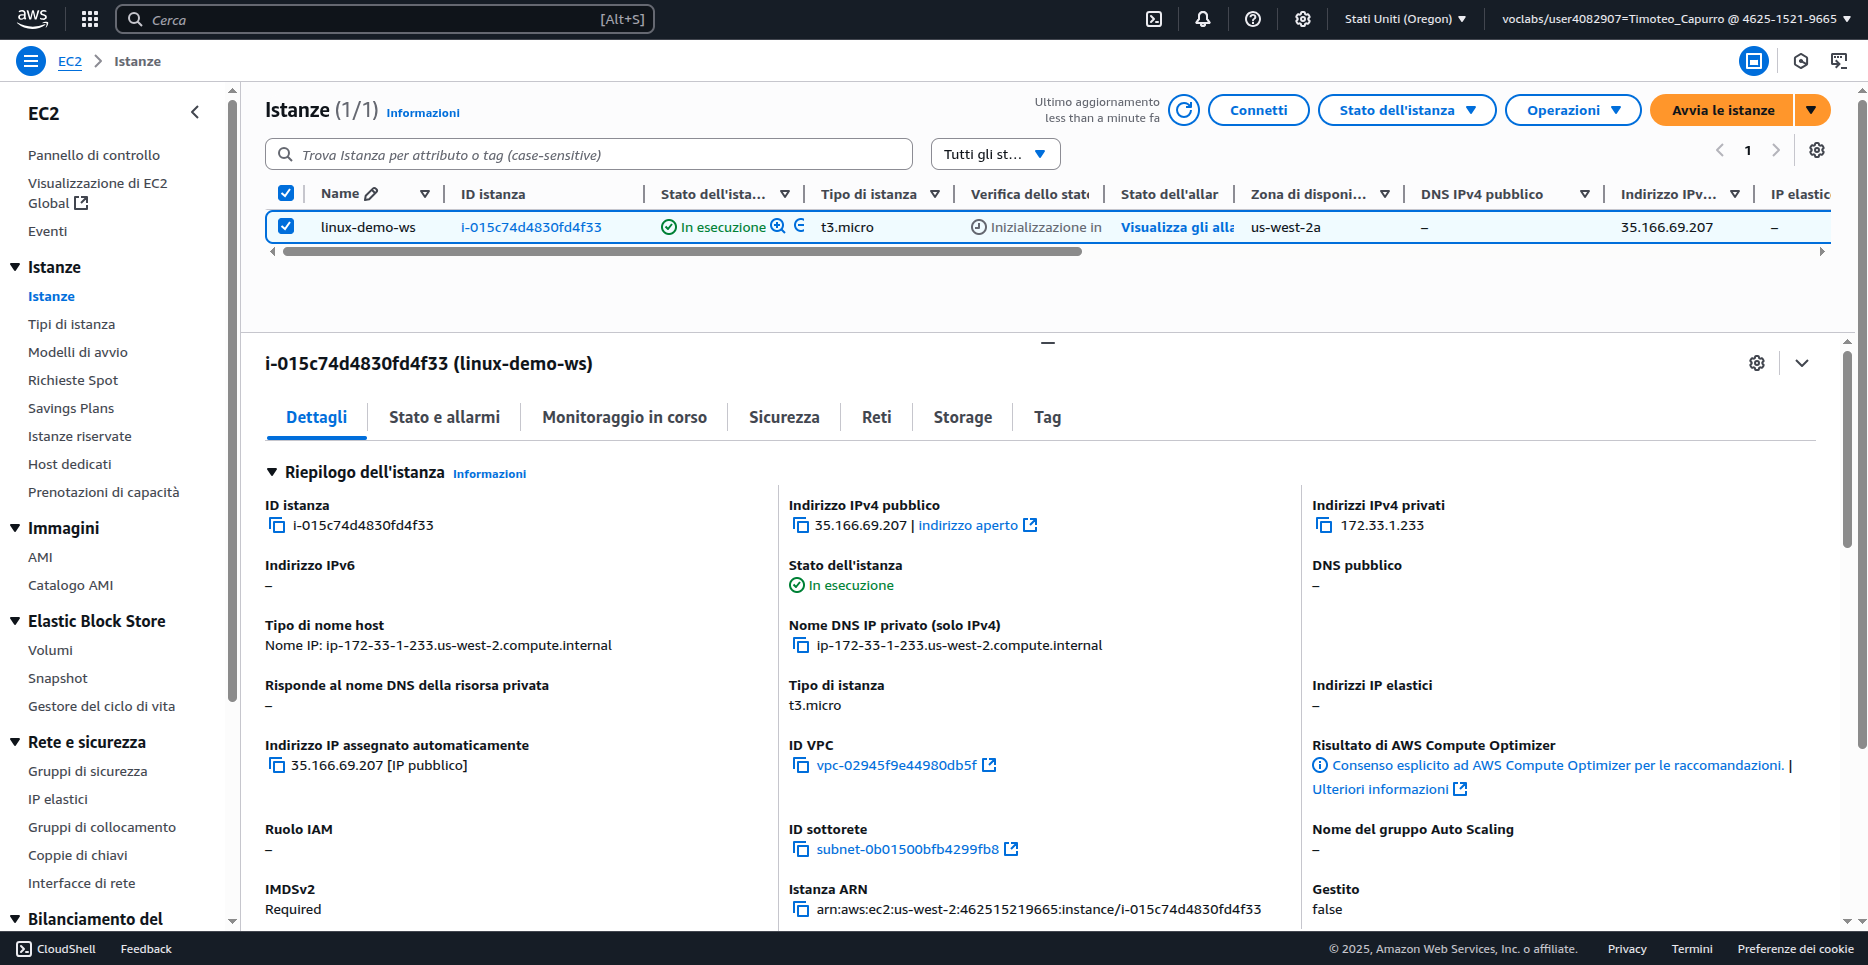Open details panel settings gear
Screen dimensions: 1868x965
[x=1757, y=363]
